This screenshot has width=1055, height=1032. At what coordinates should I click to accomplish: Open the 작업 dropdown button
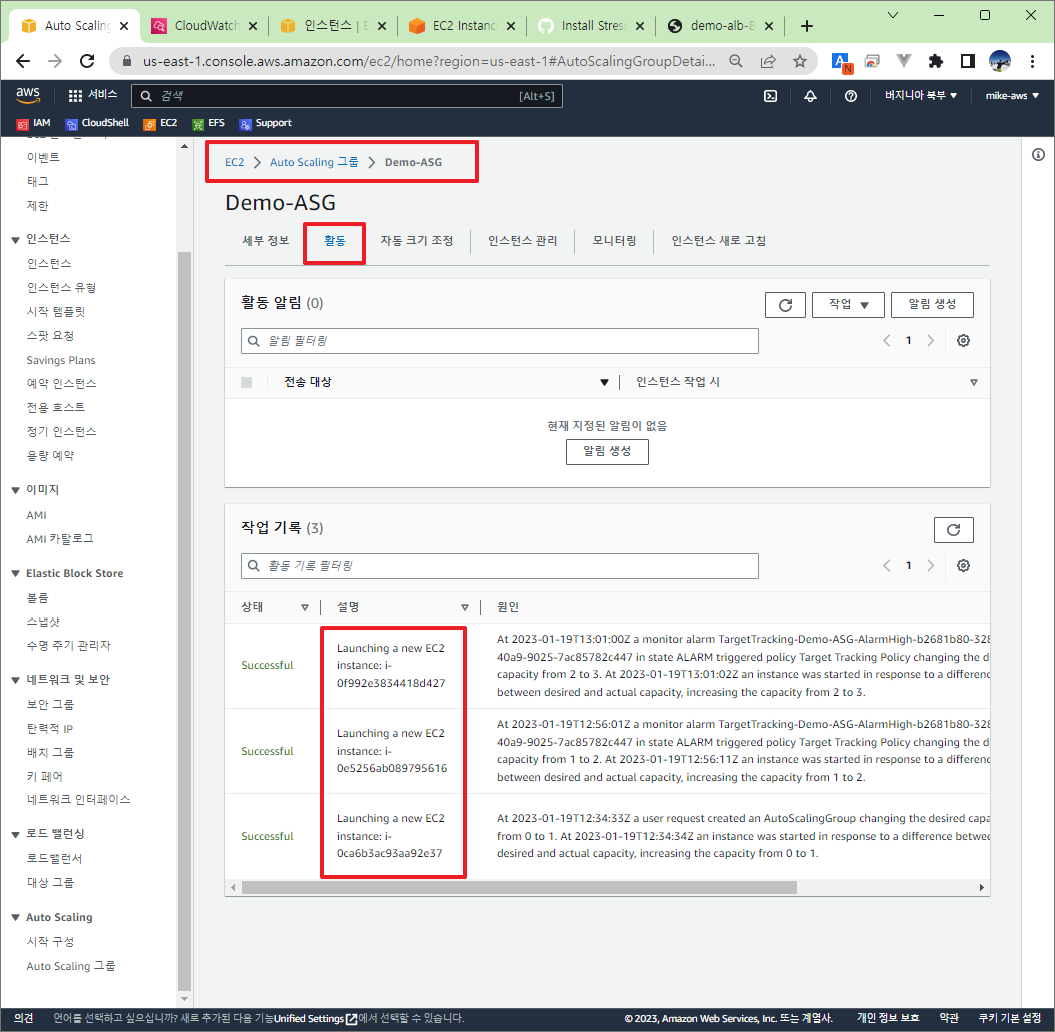point(848,305)
